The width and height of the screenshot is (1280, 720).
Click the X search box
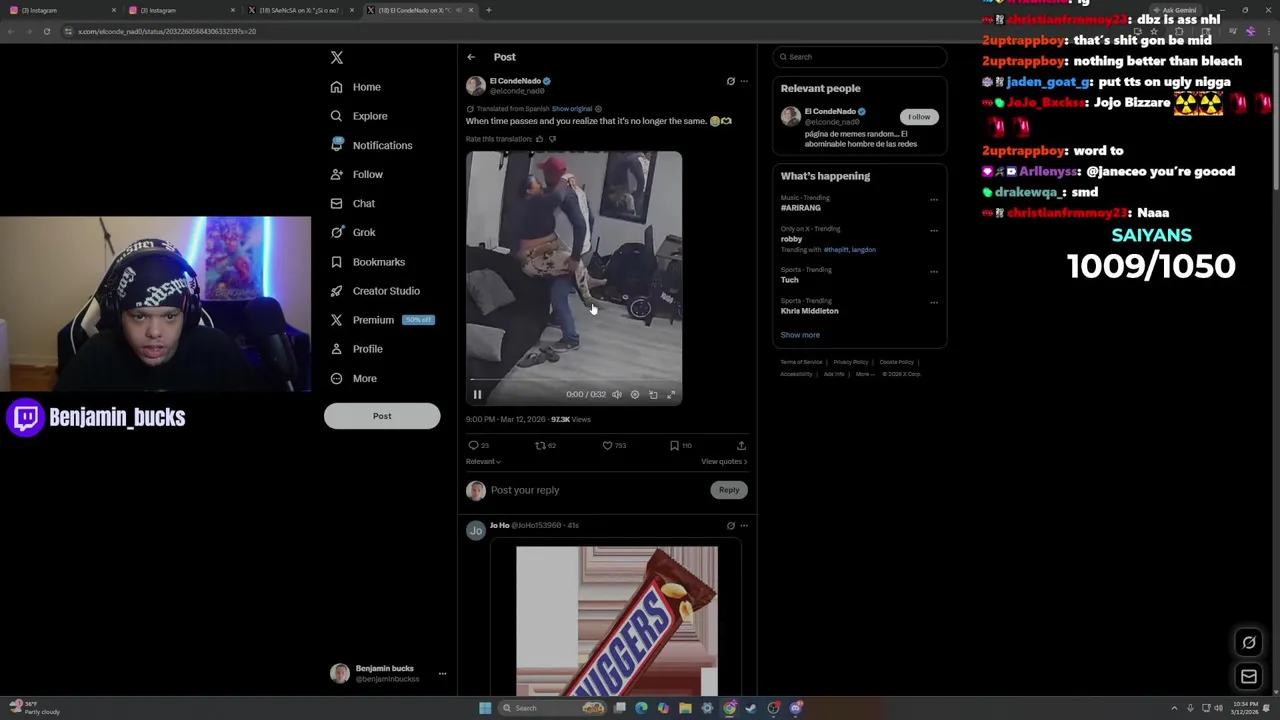(x=859, y=57)
